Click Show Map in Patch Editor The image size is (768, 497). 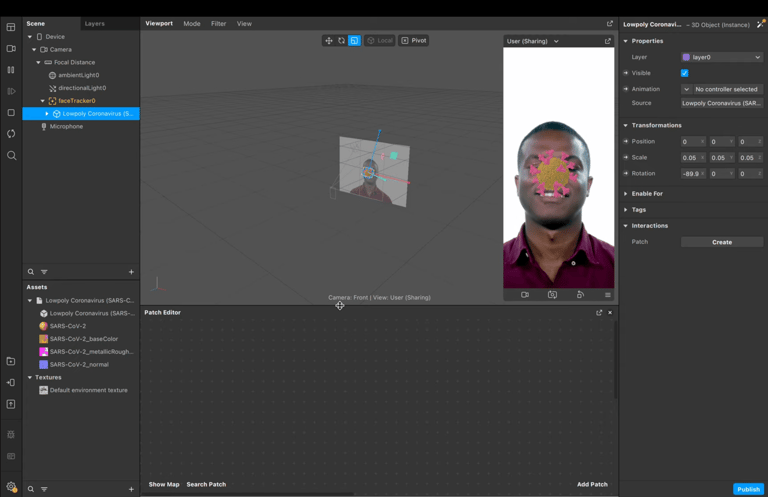click(164, 484)
